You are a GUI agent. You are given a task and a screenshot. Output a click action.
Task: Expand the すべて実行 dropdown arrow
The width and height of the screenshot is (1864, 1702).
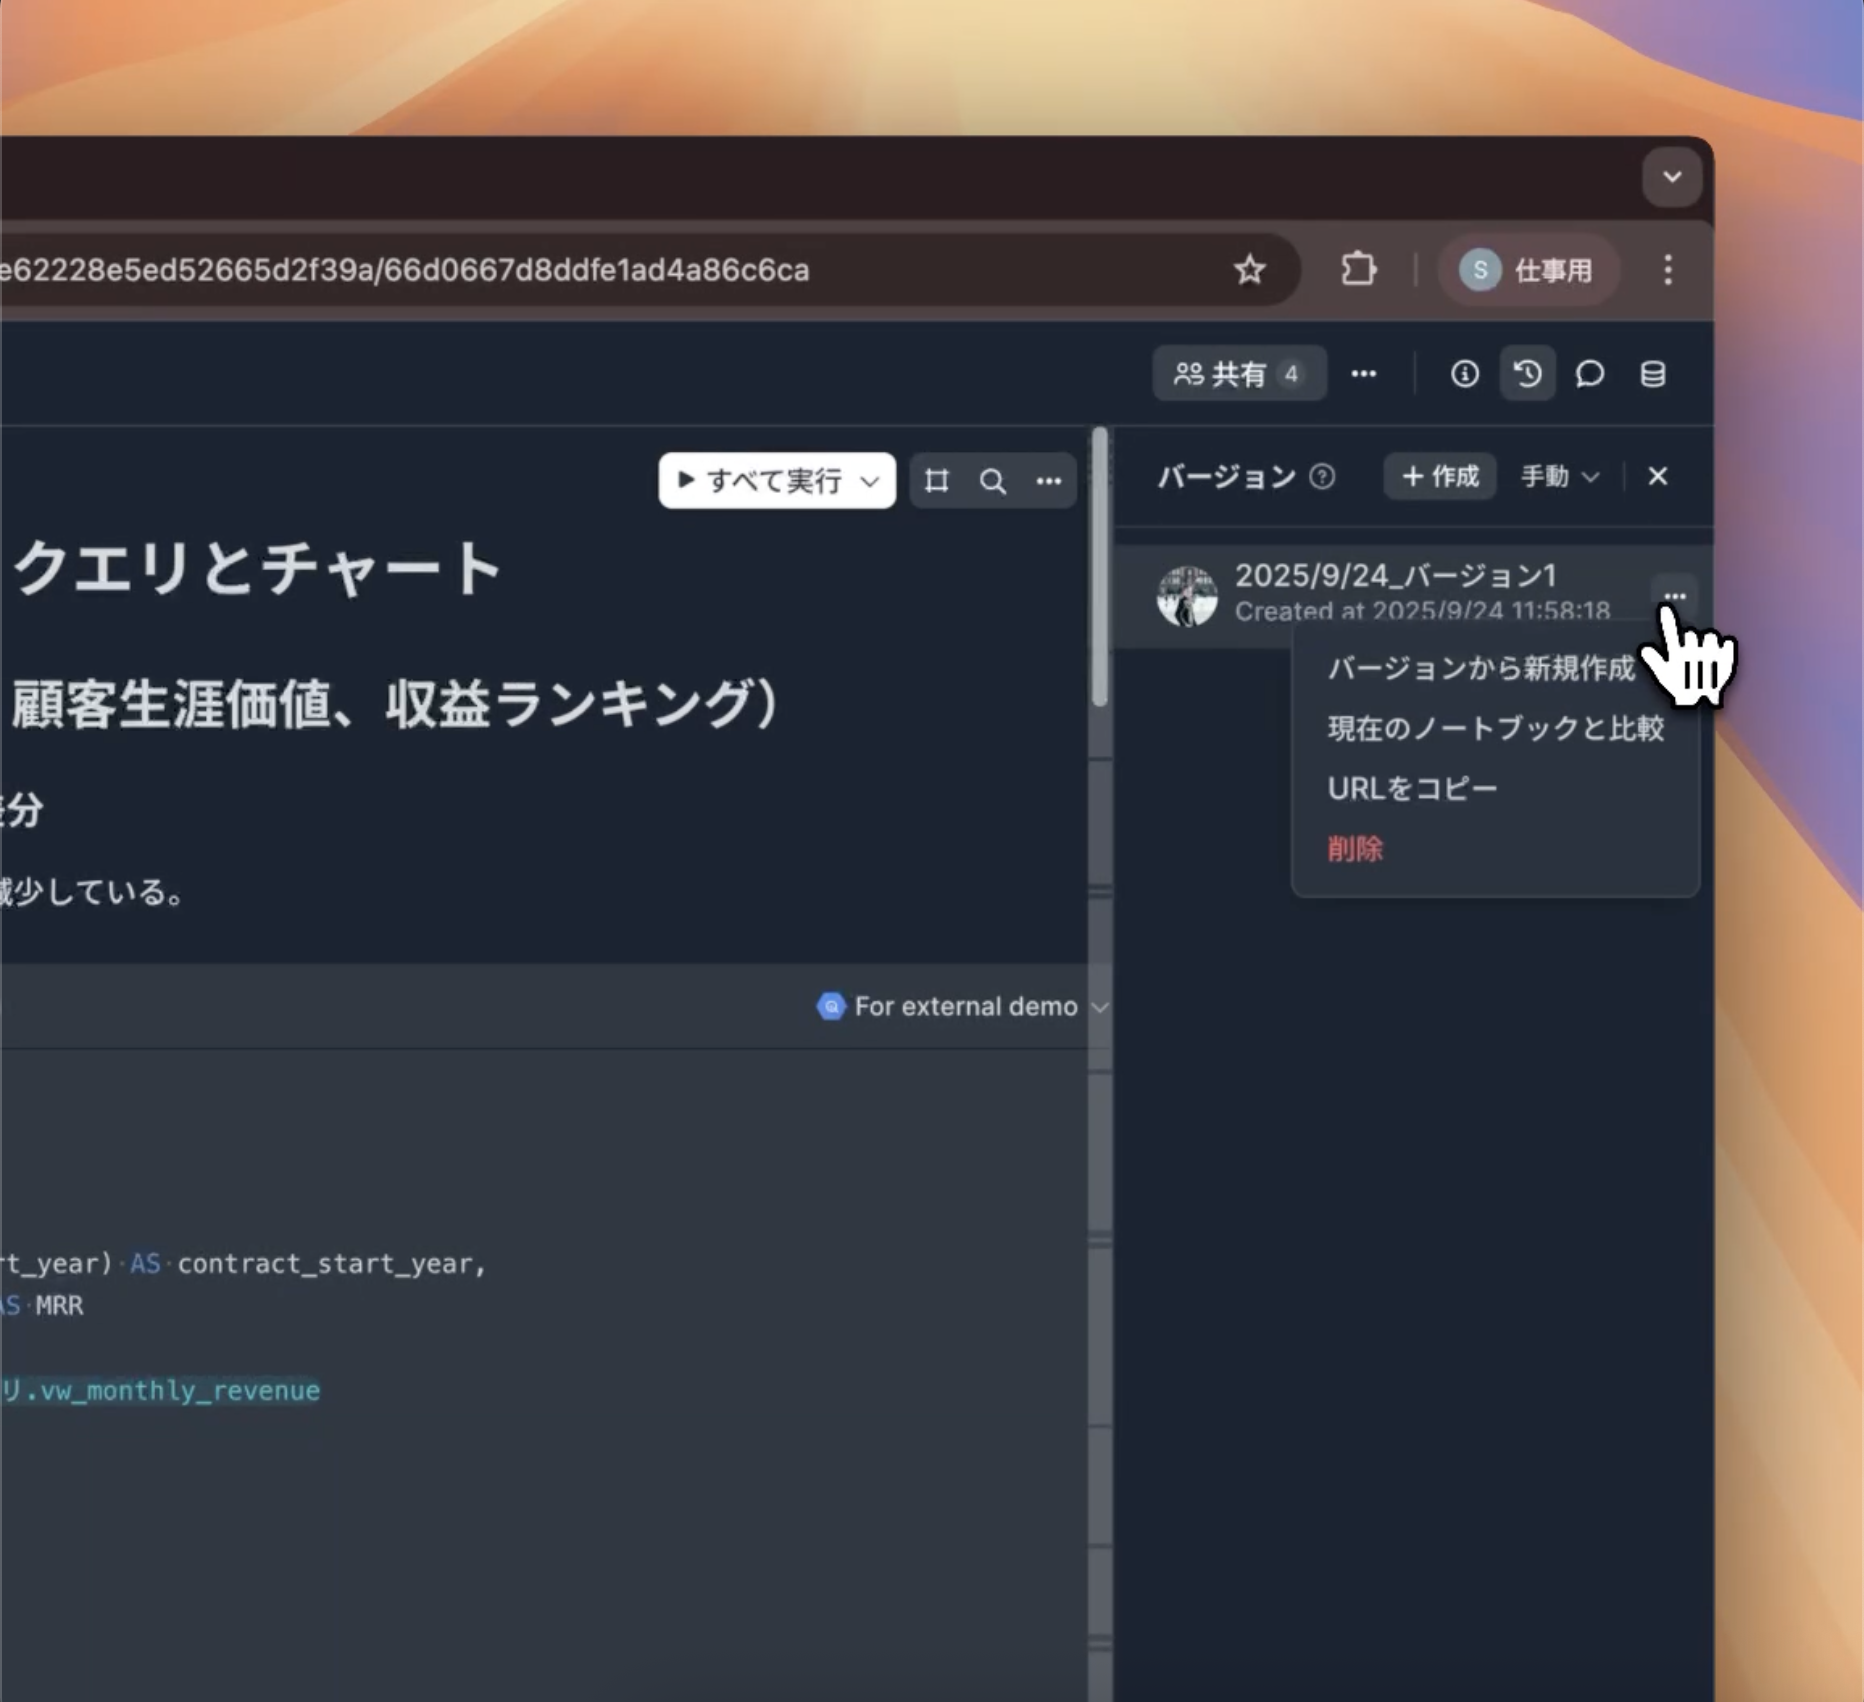tap(871, 481)
